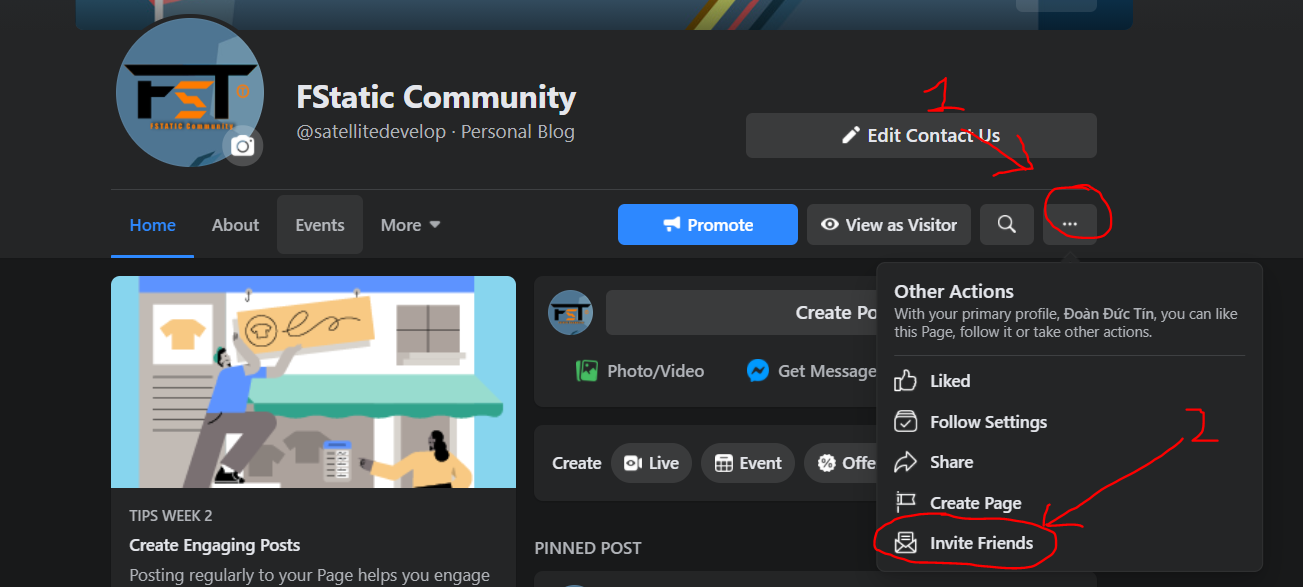Click the pencil icon on Edit Contact Us
Image resolution: width=1303 pixels, height=587 pixels.
coord(851,135)
